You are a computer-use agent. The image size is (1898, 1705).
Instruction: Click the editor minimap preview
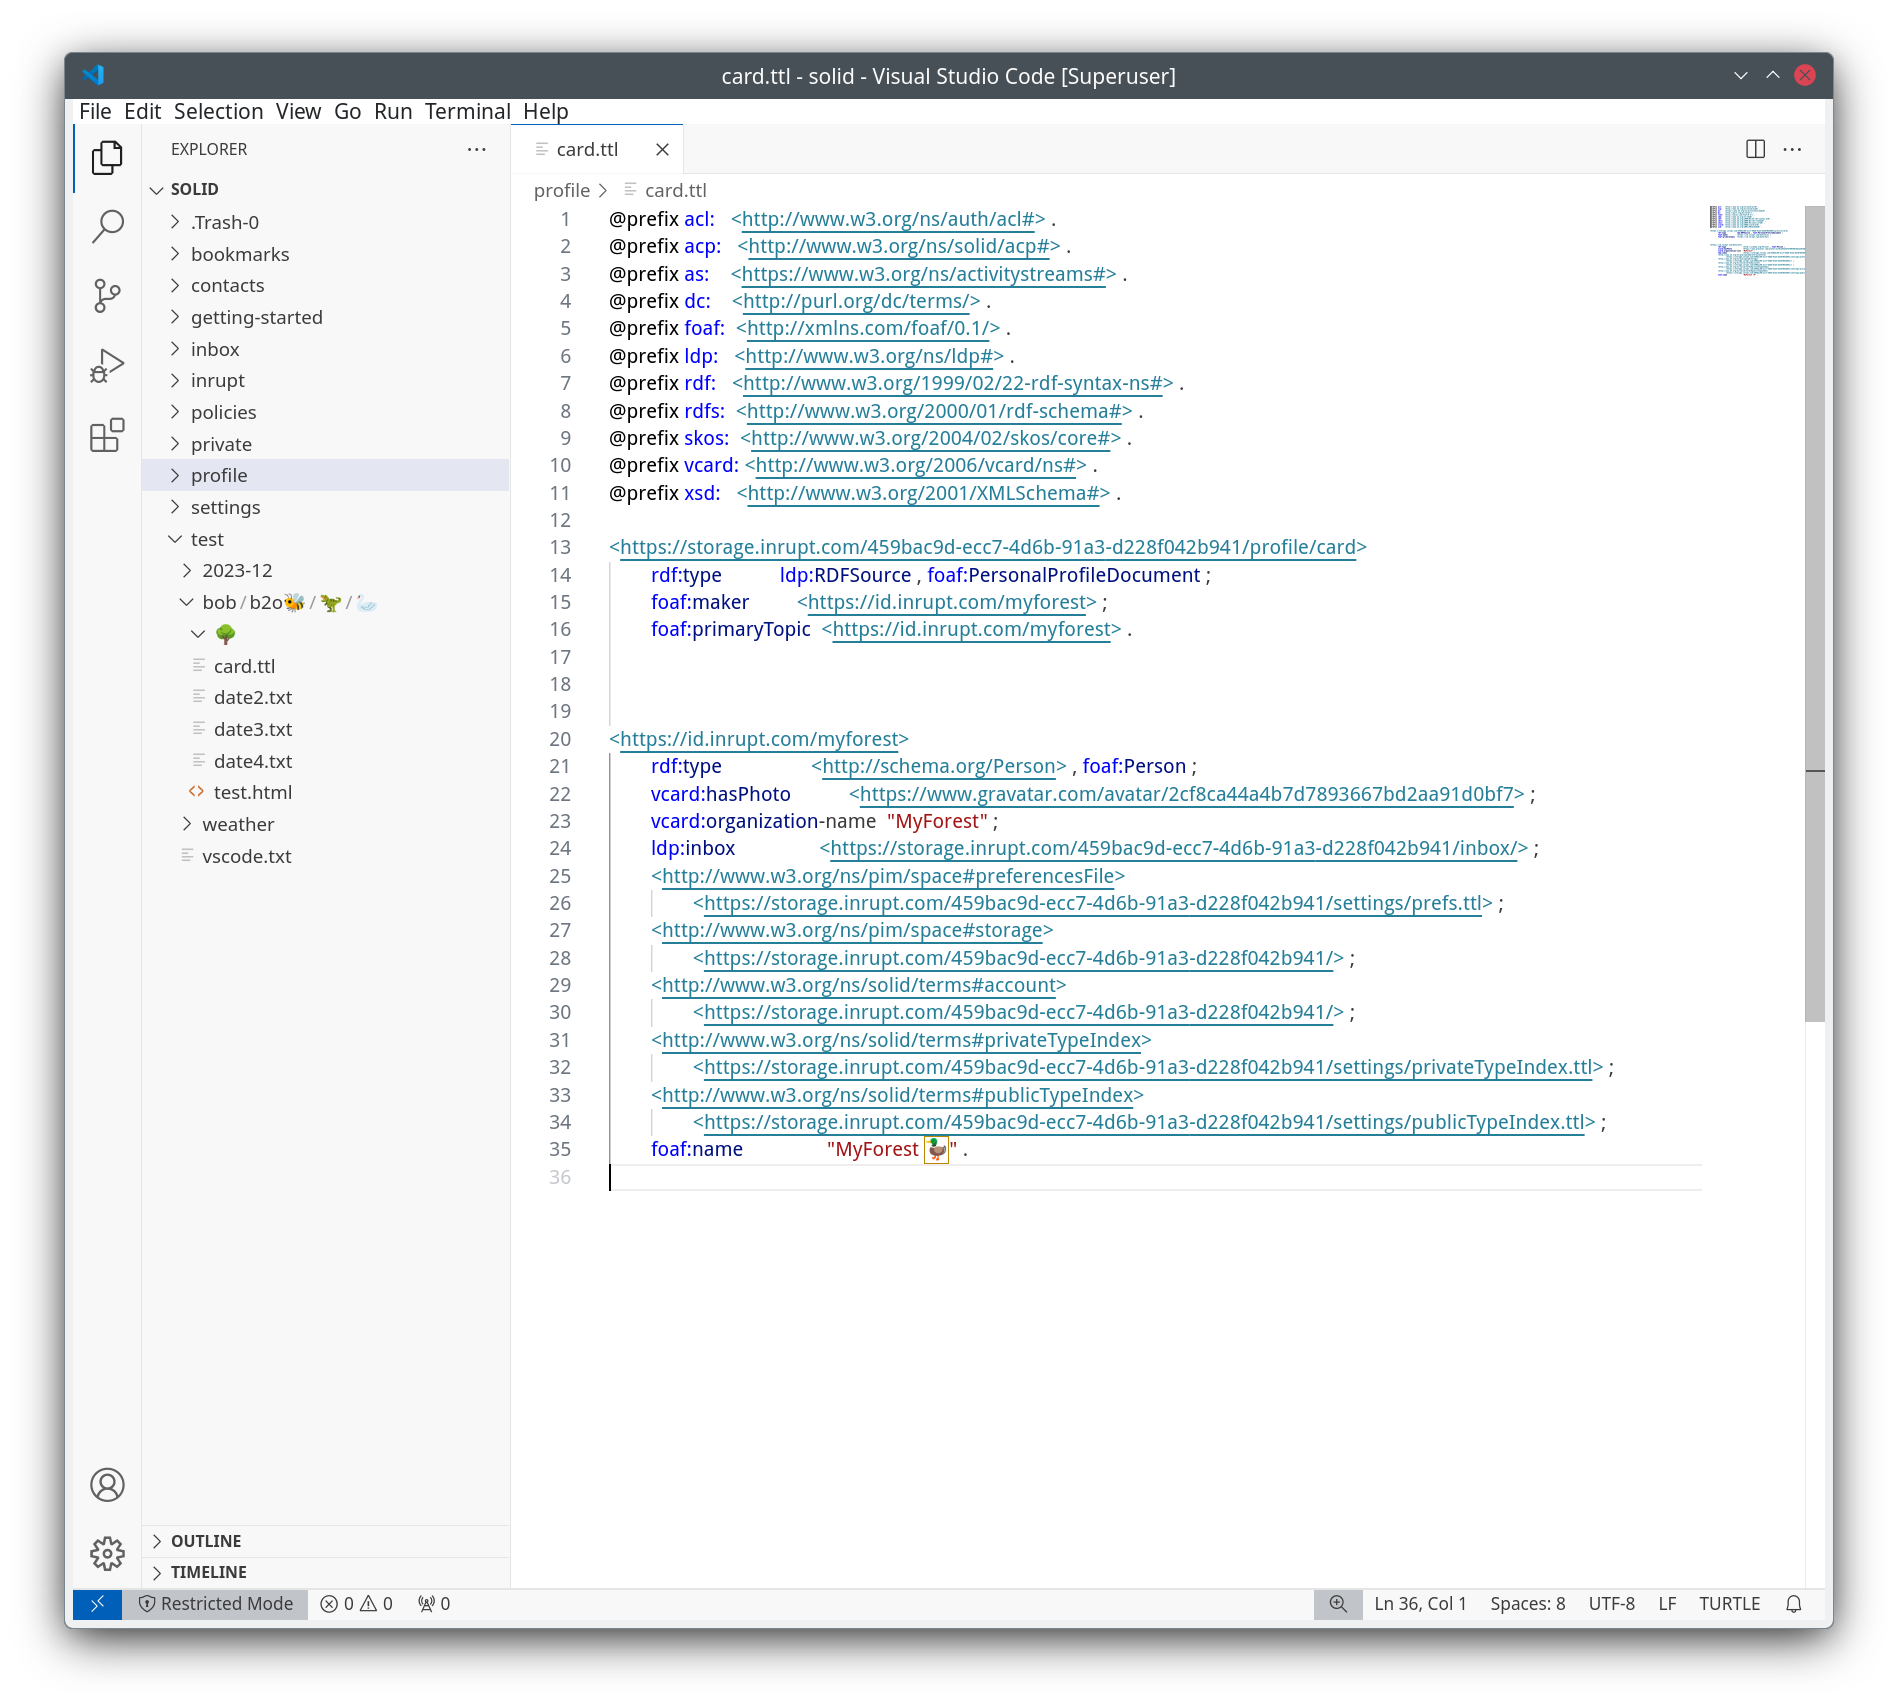pyautogui.click(x=1757, y=241)
